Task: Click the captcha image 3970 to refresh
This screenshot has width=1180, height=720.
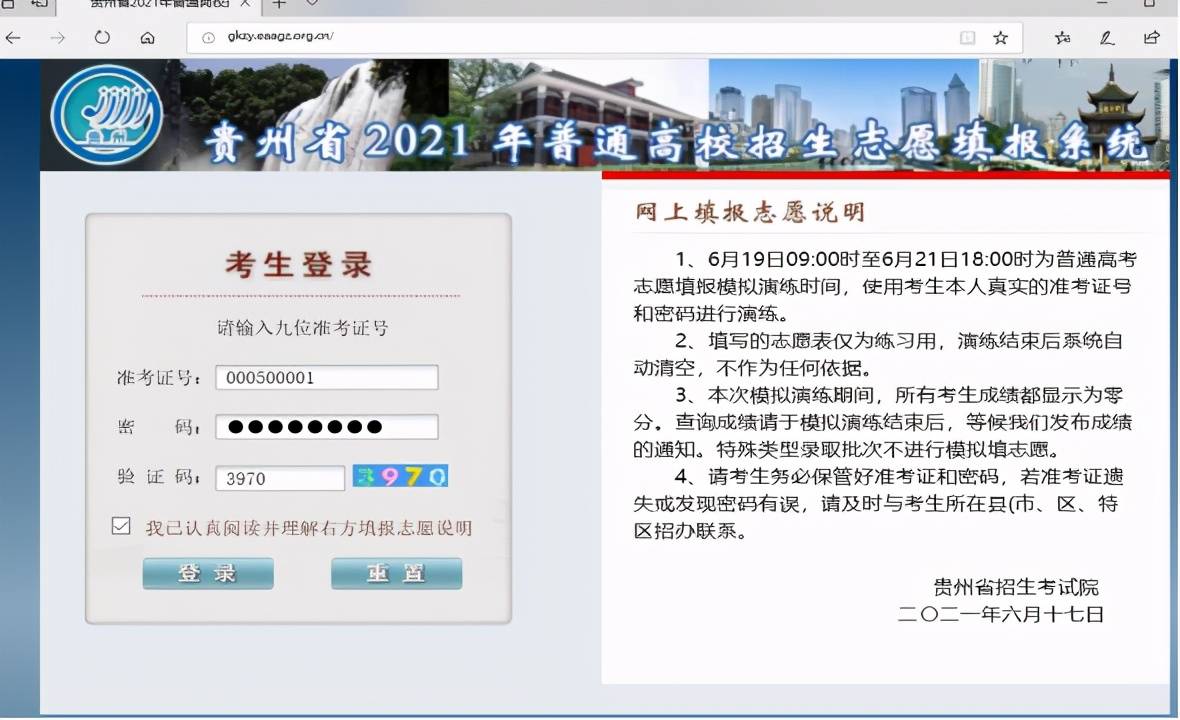Action: 401,477
